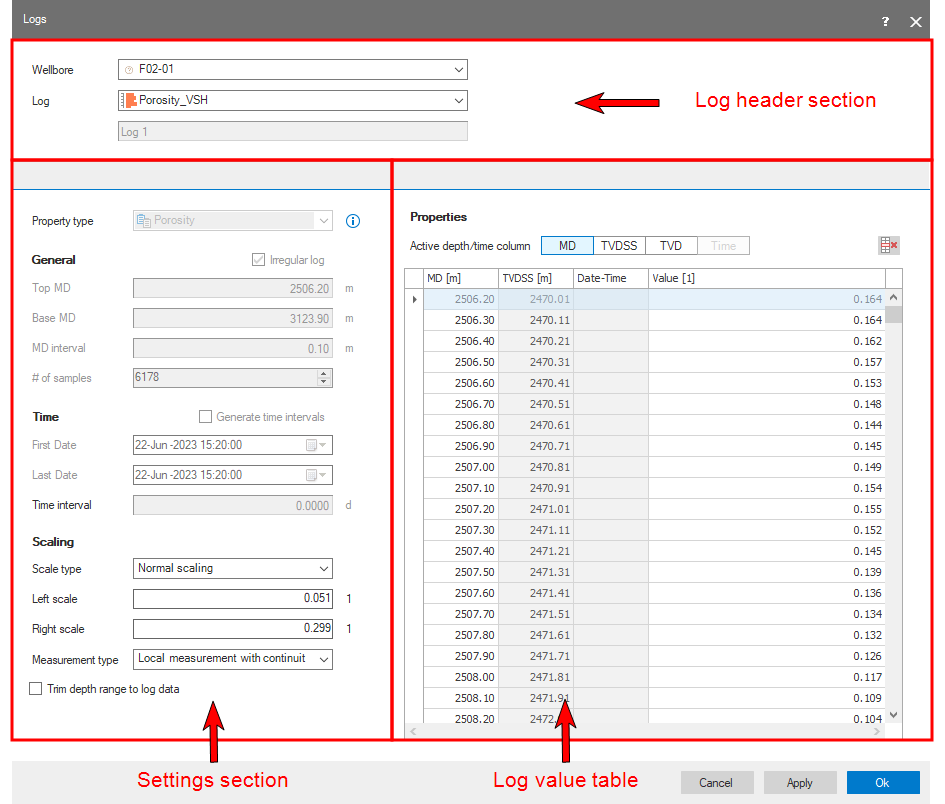945x804 pixels.
Task: Click the Left scale input field
Action: coord(233,599)
